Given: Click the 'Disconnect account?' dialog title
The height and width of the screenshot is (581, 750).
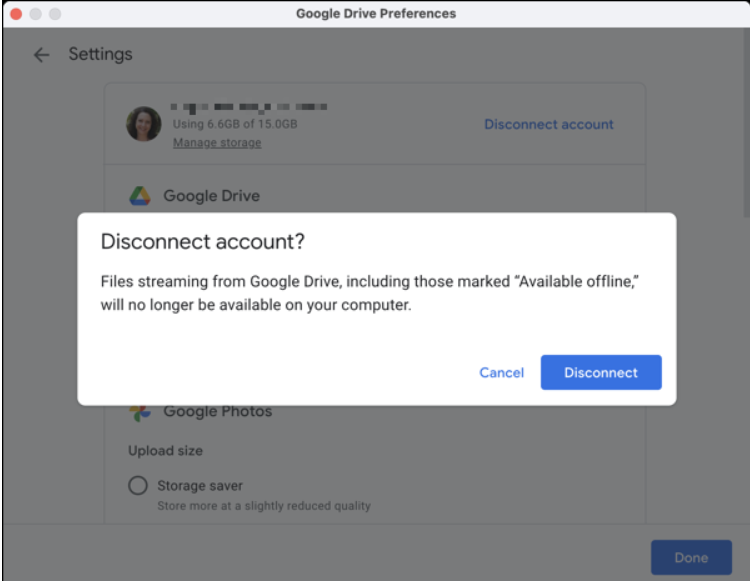Looking at the screenshot, I should click(202, 241).
